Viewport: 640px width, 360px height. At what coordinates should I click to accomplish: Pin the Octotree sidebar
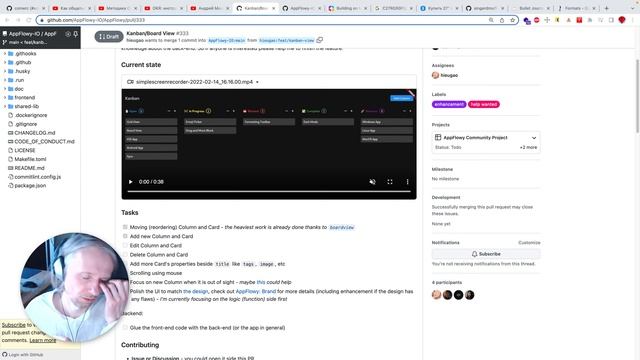[x=76, y=34]
